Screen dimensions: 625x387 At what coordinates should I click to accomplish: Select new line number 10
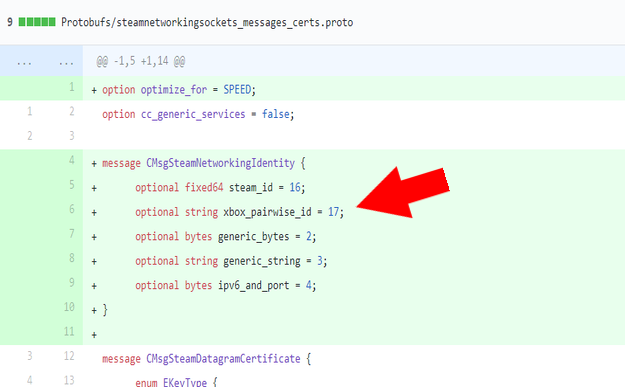coord(69,307)
